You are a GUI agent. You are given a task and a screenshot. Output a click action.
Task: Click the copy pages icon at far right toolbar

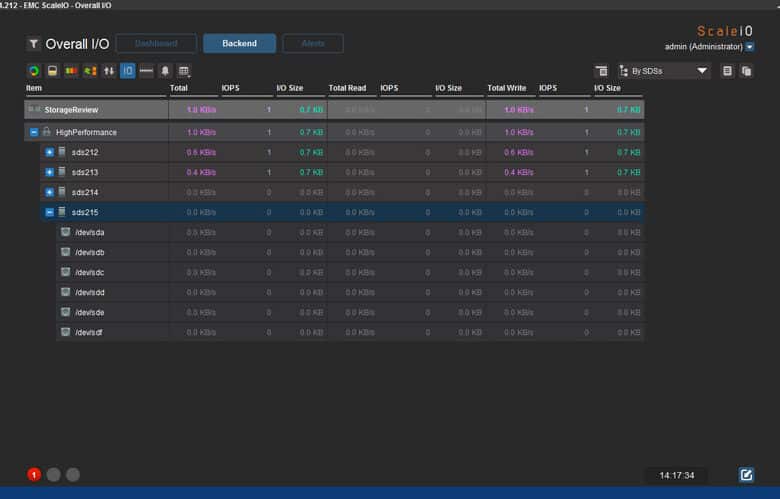746,71
